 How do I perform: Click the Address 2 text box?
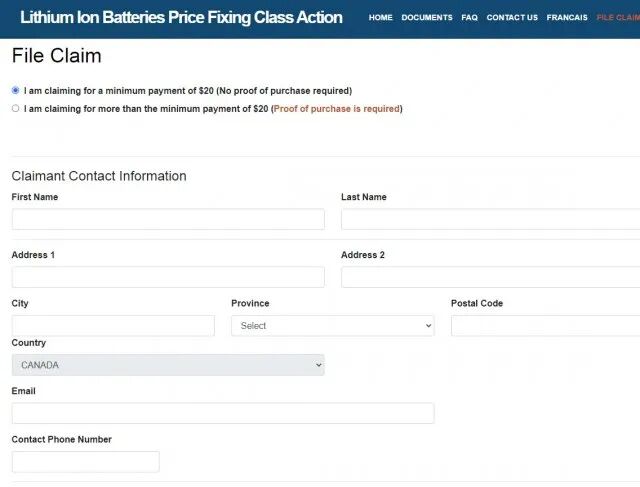[490, 277]
